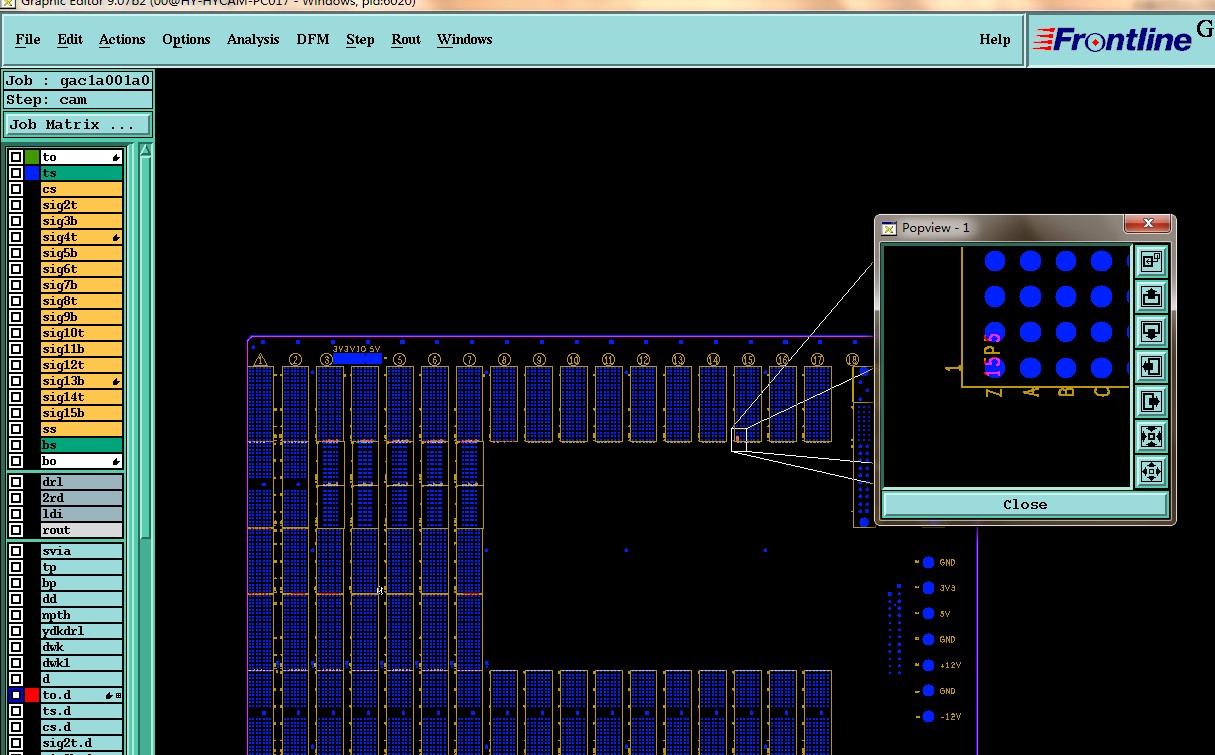1215x755 pixels.
Task: Select the sig3b layer name
Action: click(x=81, y=221)
